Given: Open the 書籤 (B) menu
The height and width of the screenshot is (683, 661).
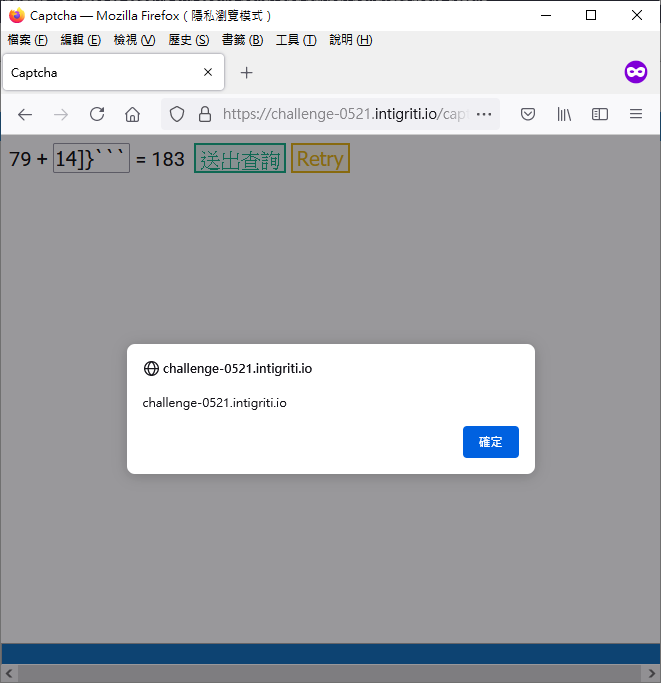Looking at the screenshot, I should [x=242, y=40].
